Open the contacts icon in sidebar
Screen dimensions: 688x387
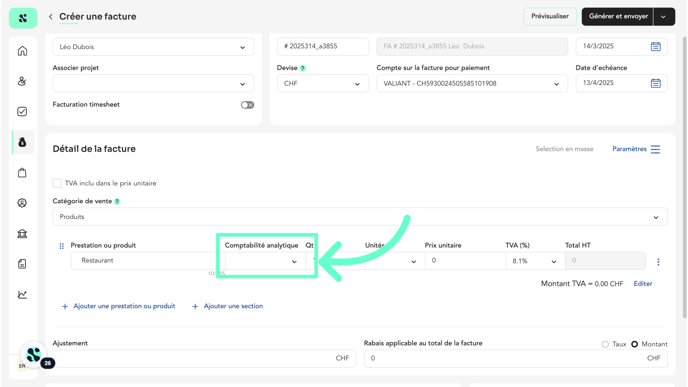[x=22, y=81]
